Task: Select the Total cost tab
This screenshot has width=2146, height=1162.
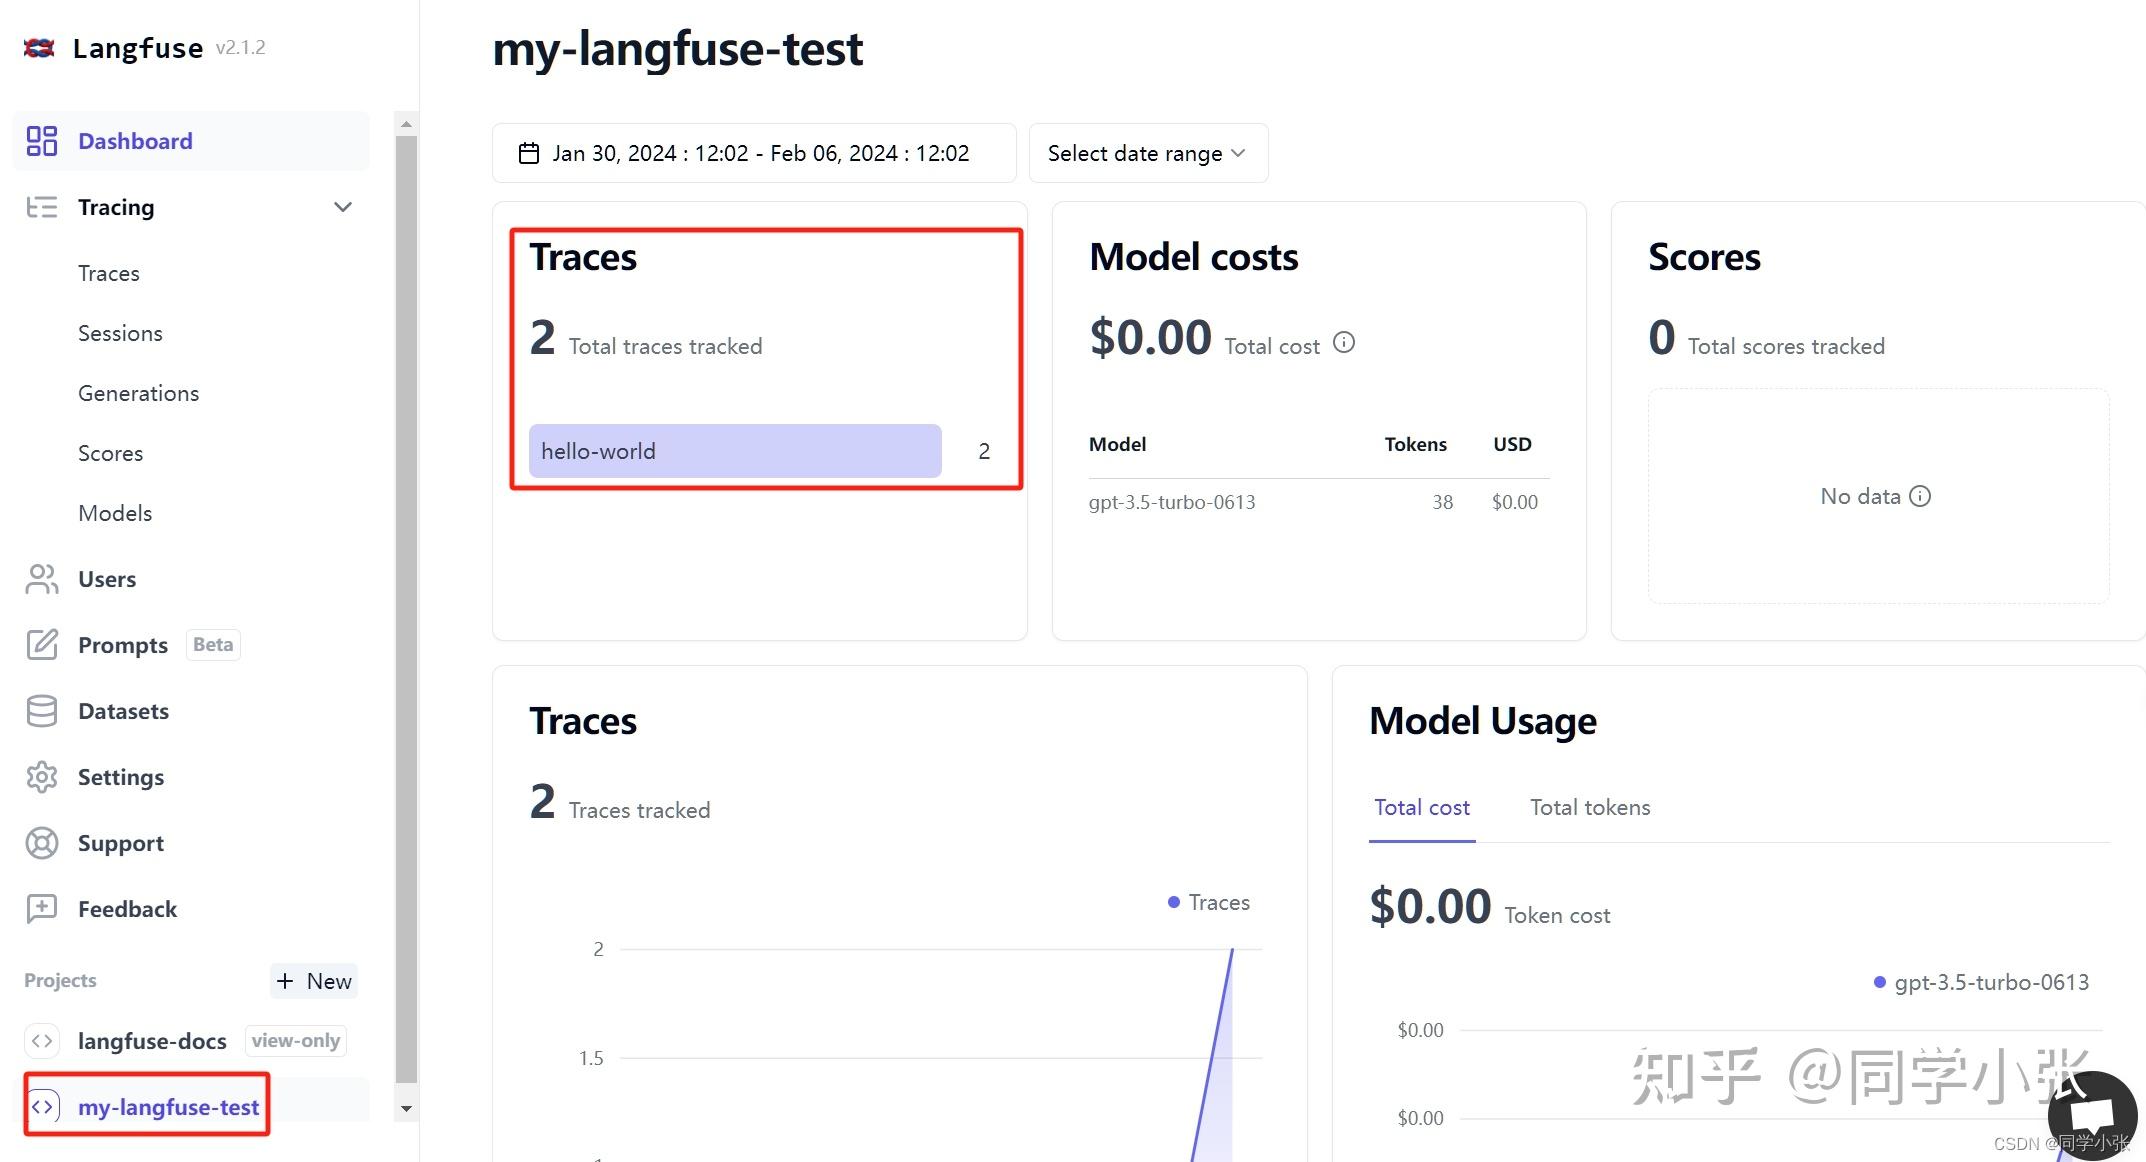Action: pos(1421,807)
